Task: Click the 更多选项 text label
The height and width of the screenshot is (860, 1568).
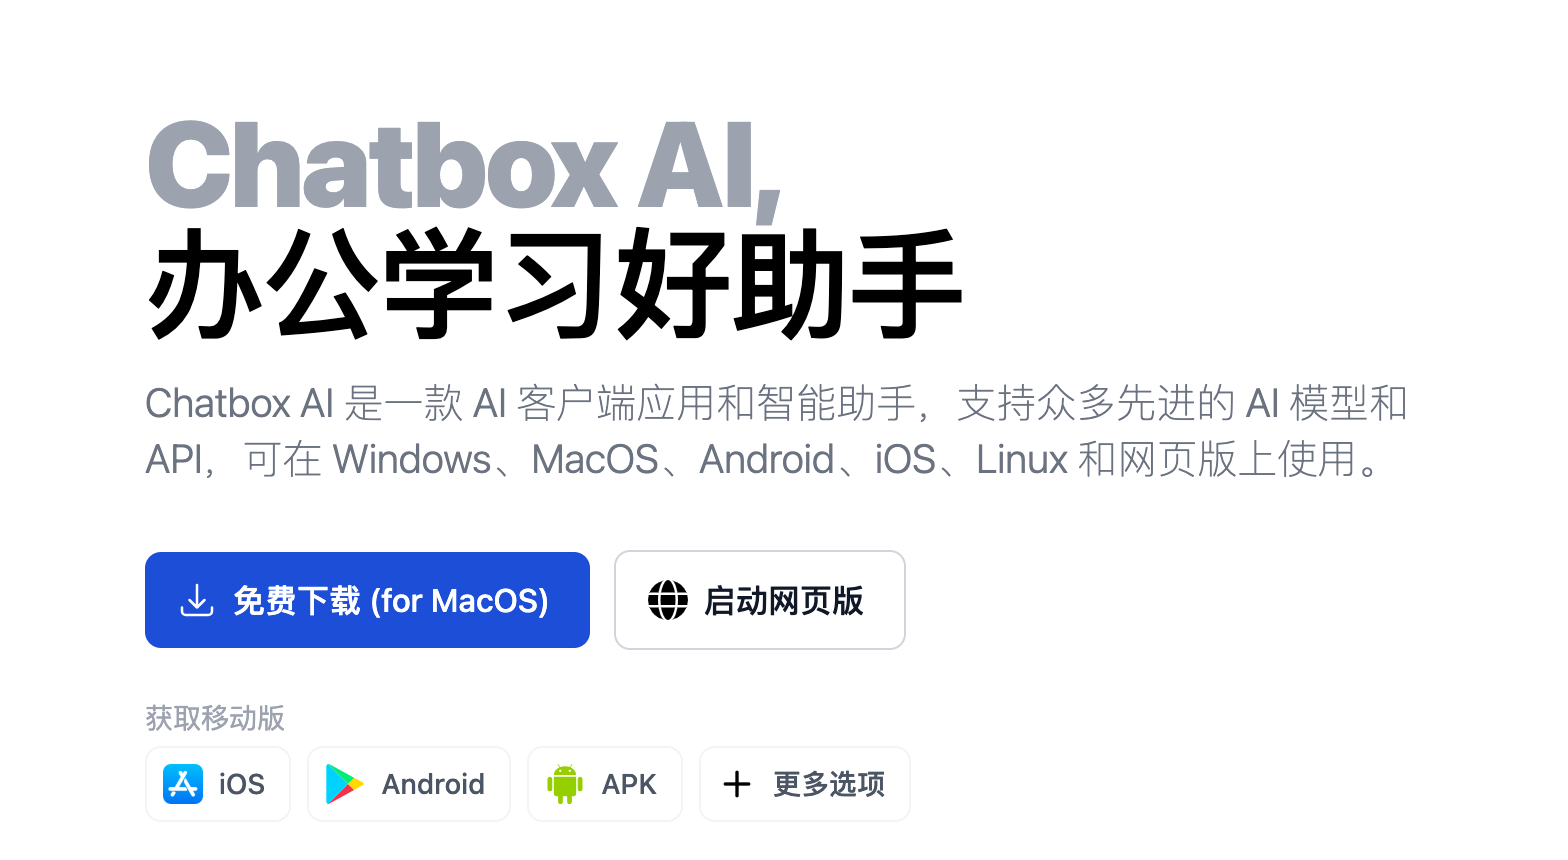Action: click(x=829, y=784)
